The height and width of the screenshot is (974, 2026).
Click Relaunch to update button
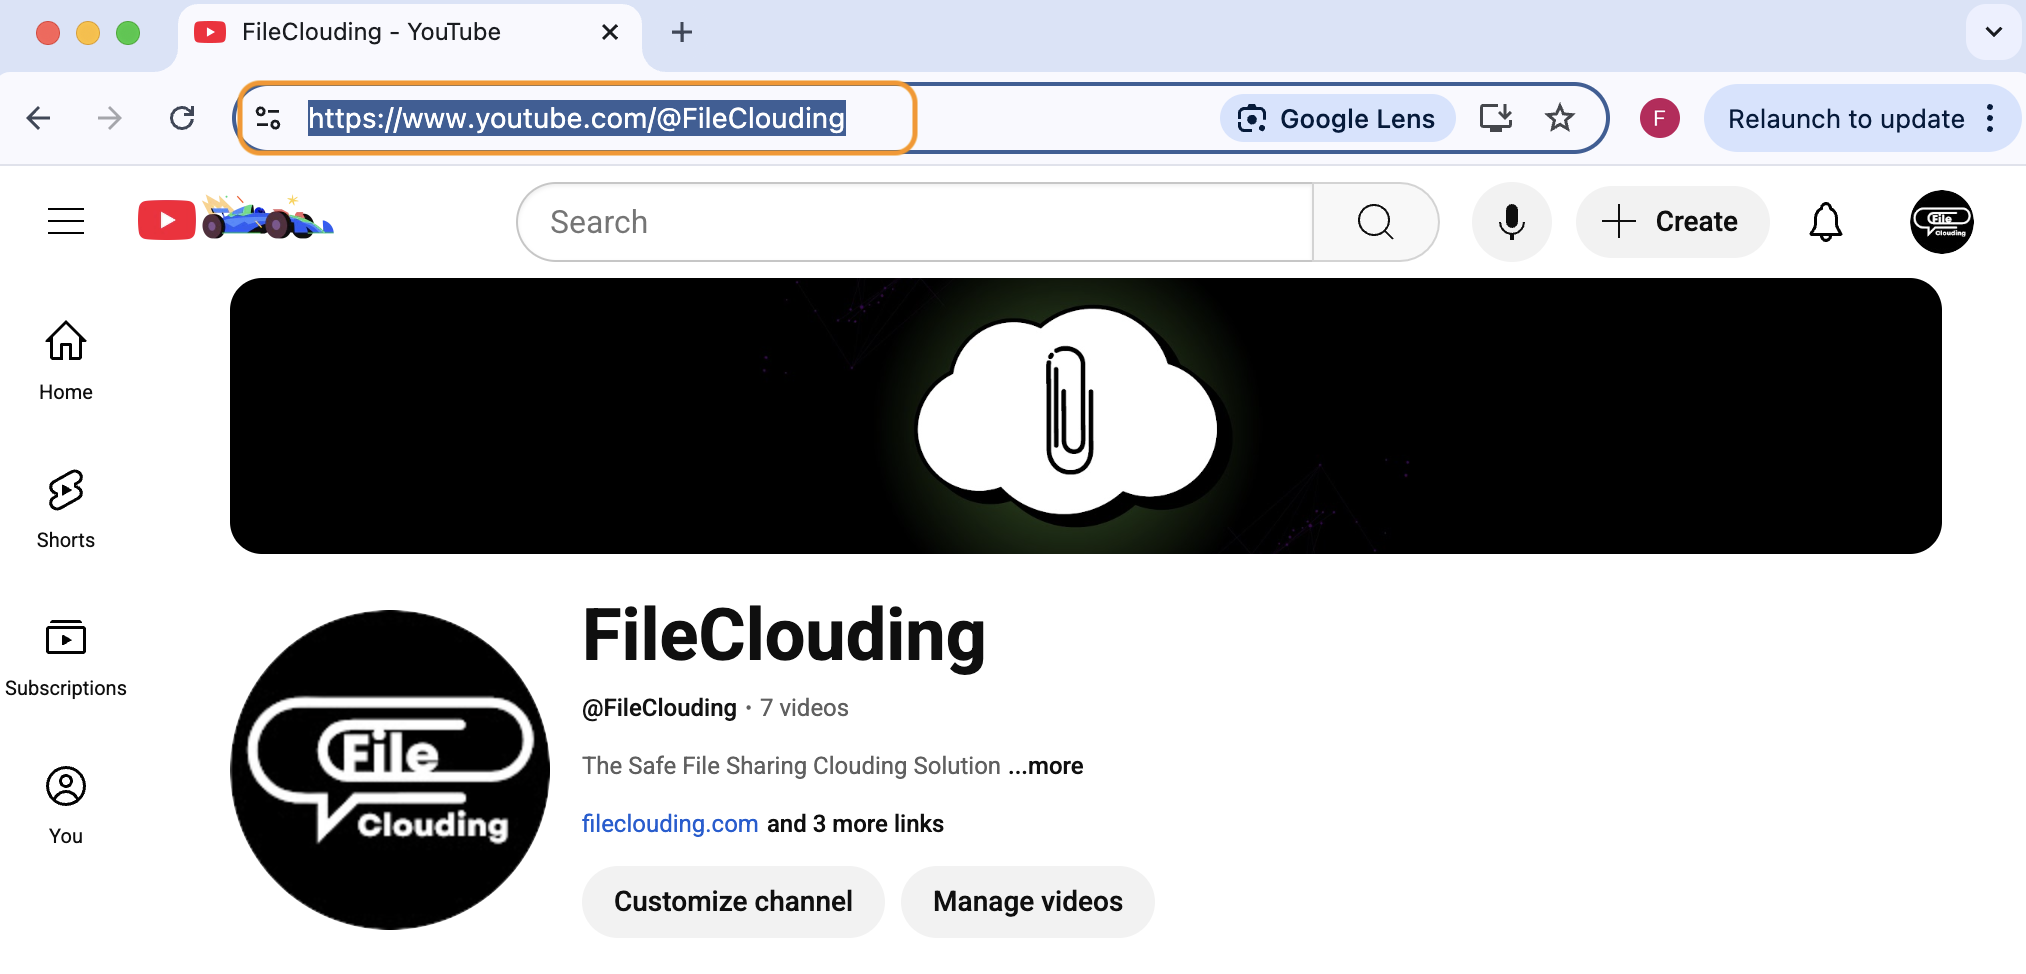1846,119
